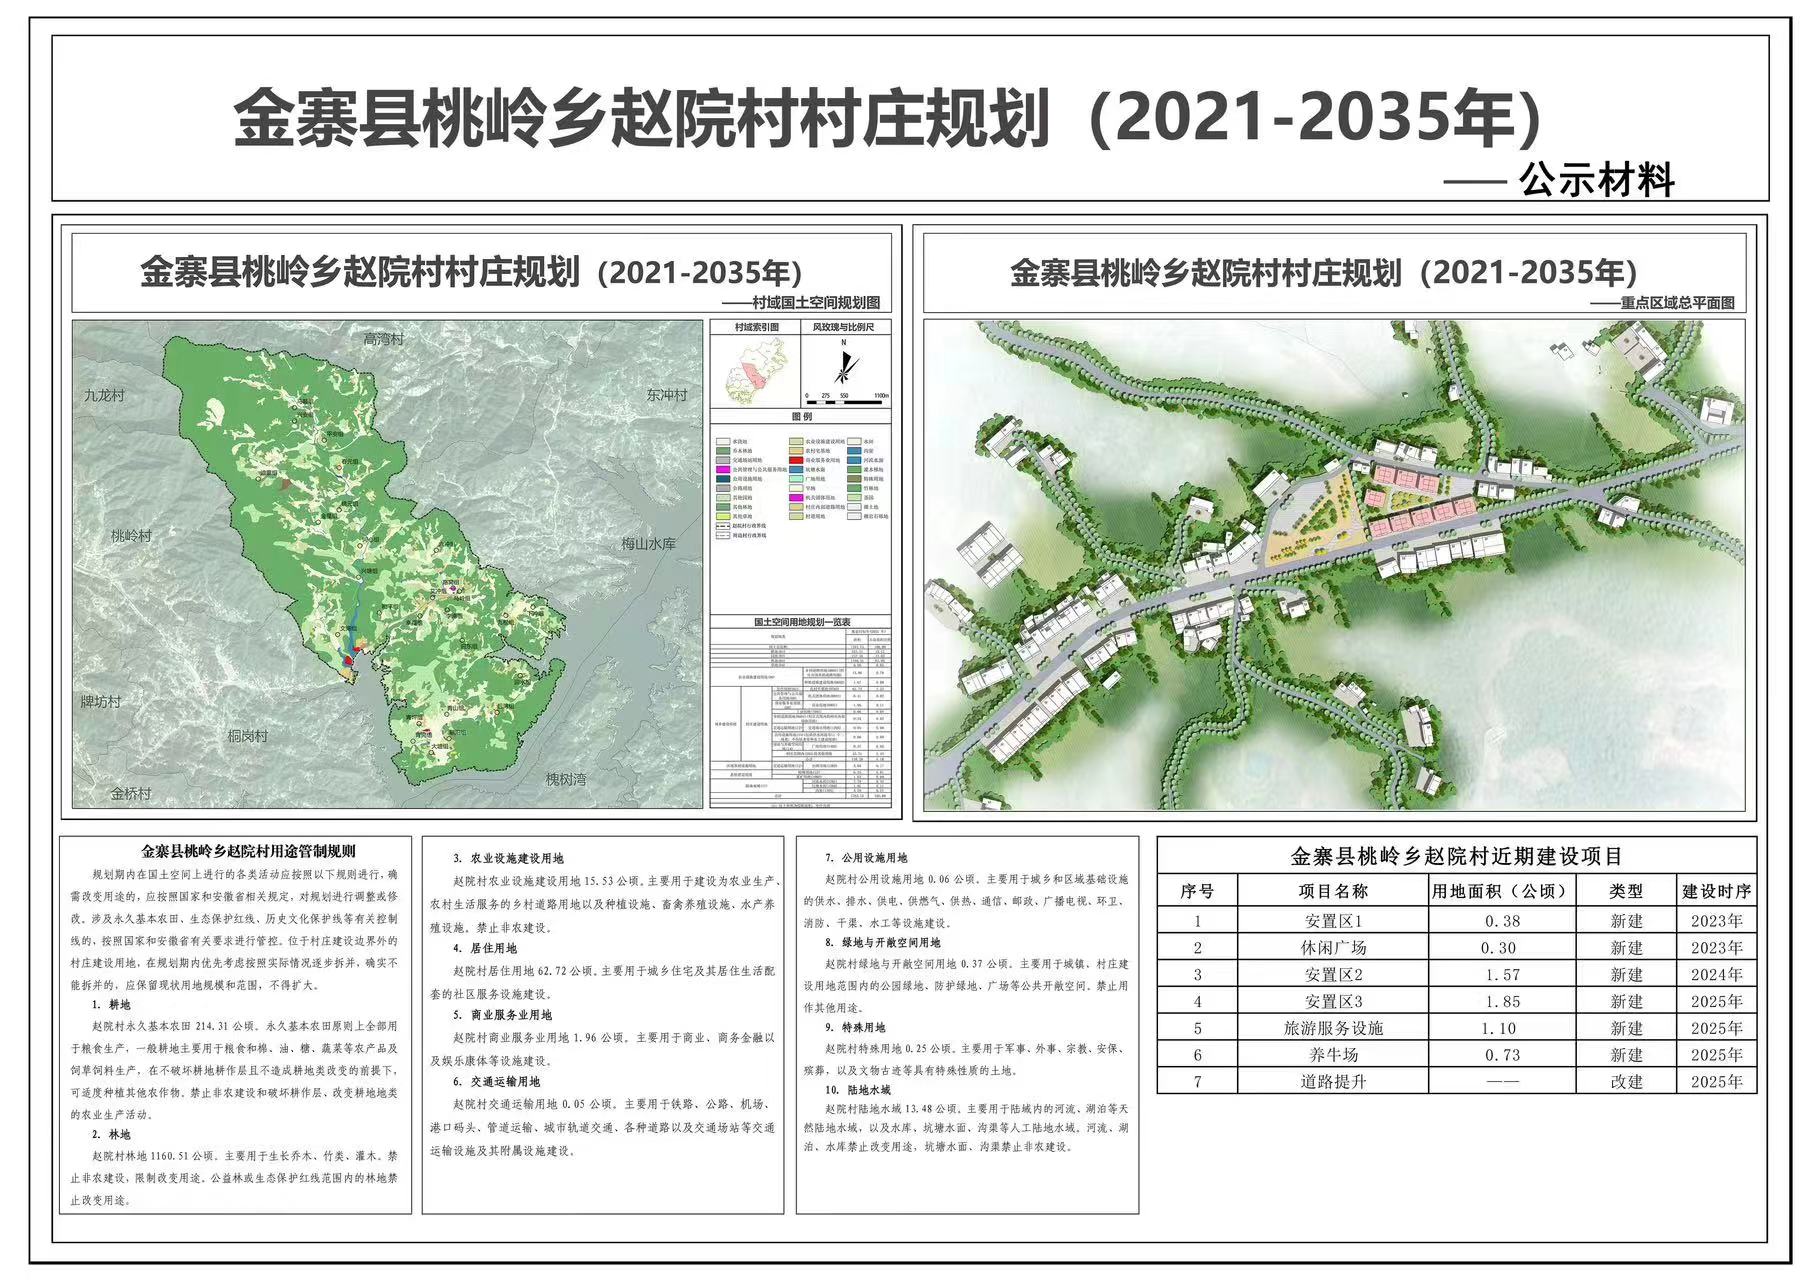Click the '1. 耕地' section heading
The width and height of the screenshot is (1819, 1280).
coord(111,1004)
